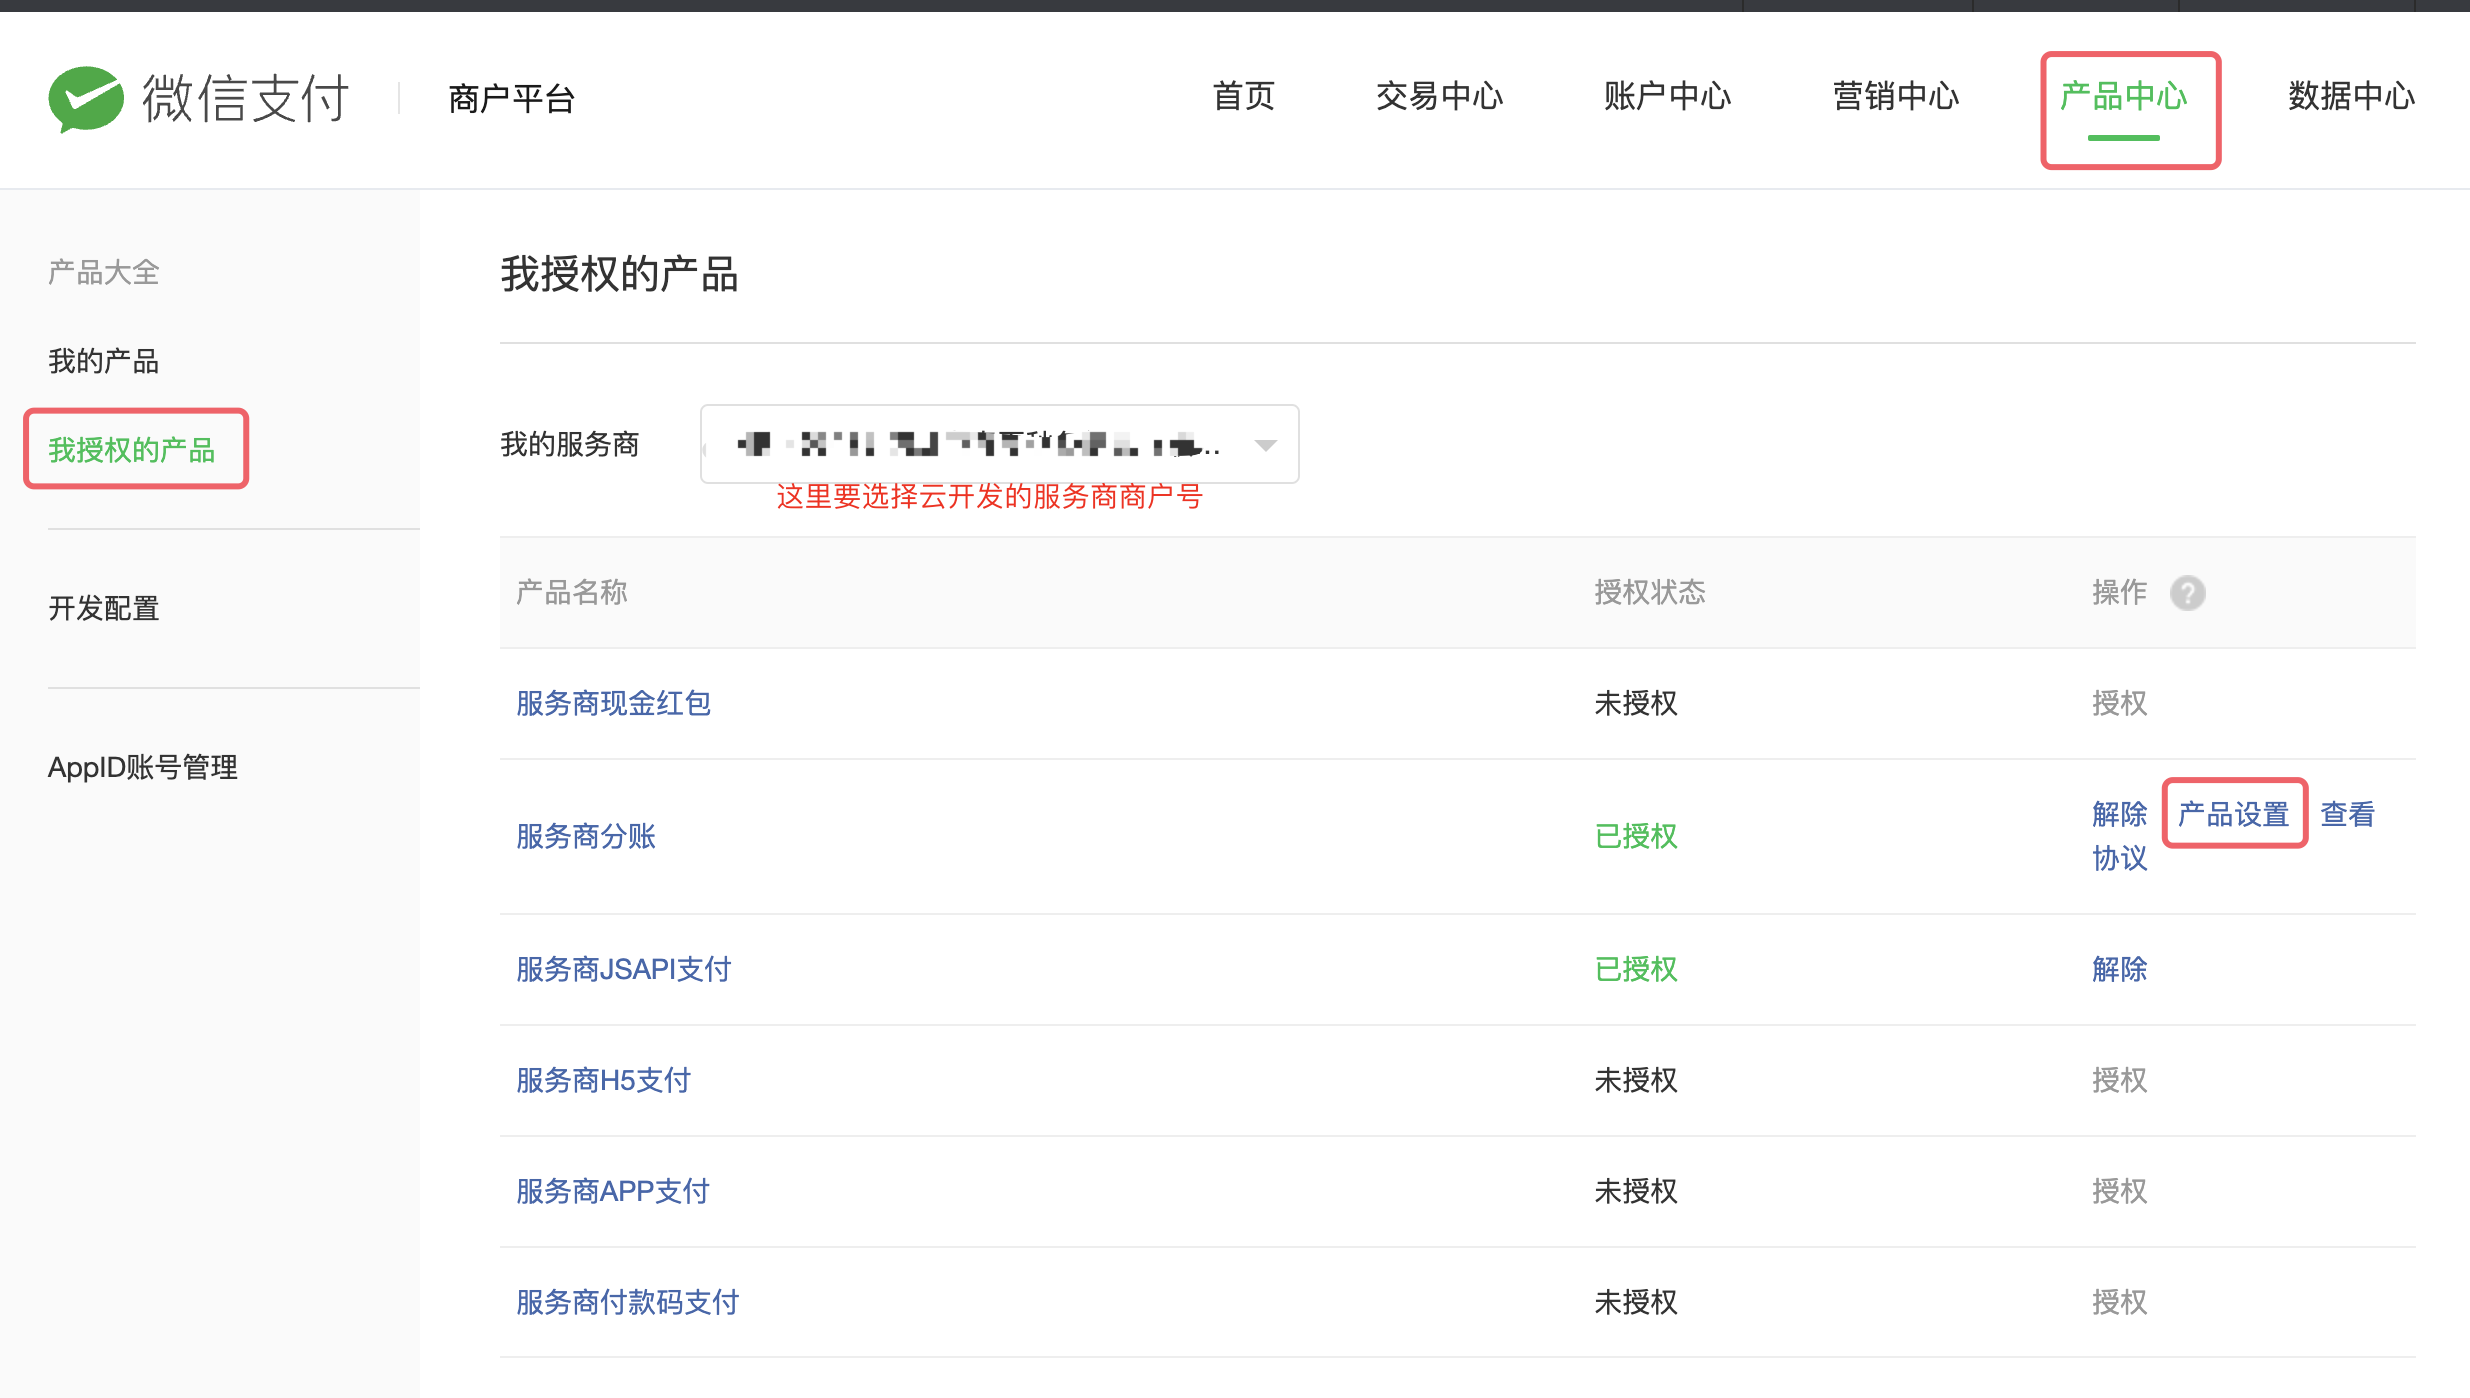
Task: Open 我的产品 sidebar item
Action: click(104, 361)
